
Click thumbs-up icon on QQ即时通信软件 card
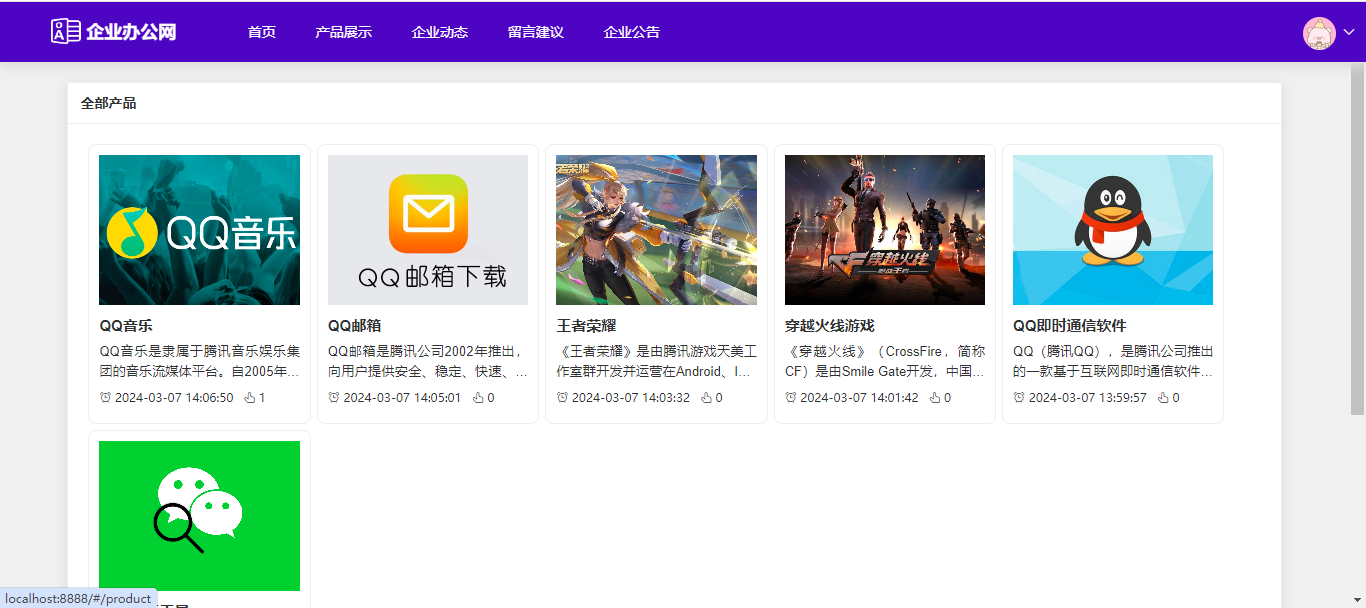click(x=1163, y=398)
